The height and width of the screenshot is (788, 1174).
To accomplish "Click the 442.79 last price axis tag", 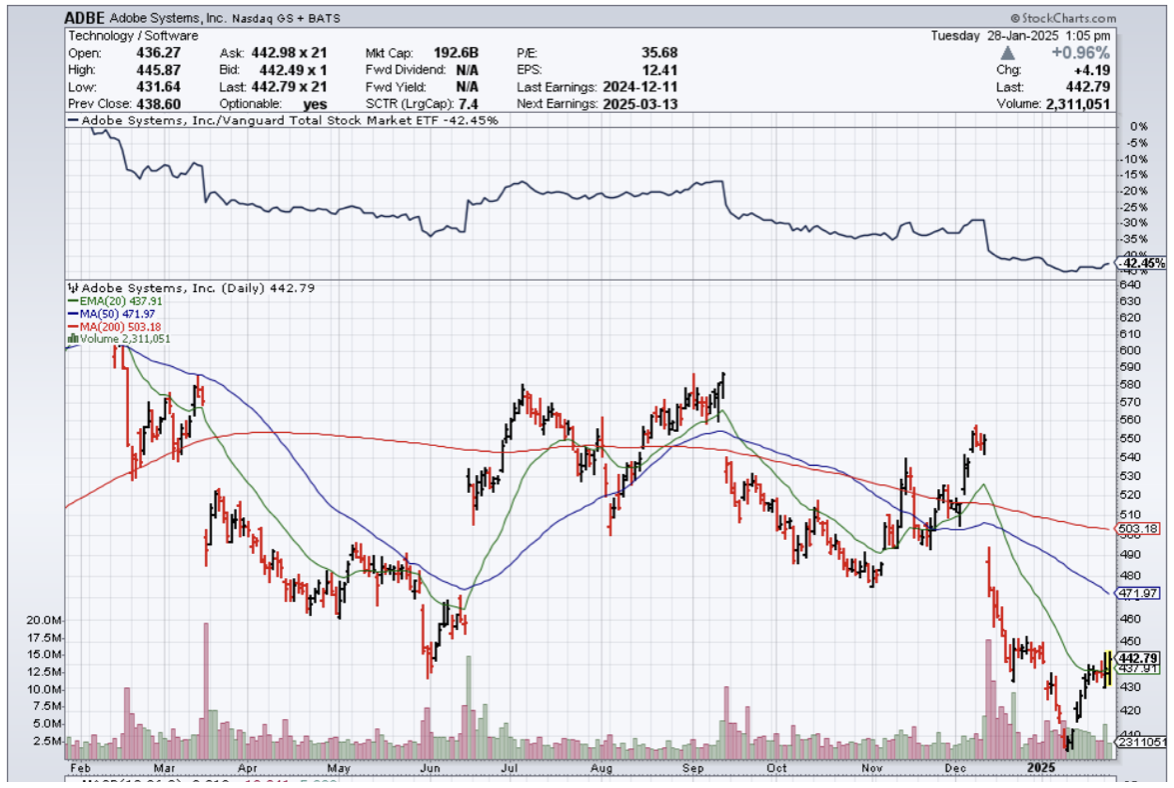I will (1141, 658).
